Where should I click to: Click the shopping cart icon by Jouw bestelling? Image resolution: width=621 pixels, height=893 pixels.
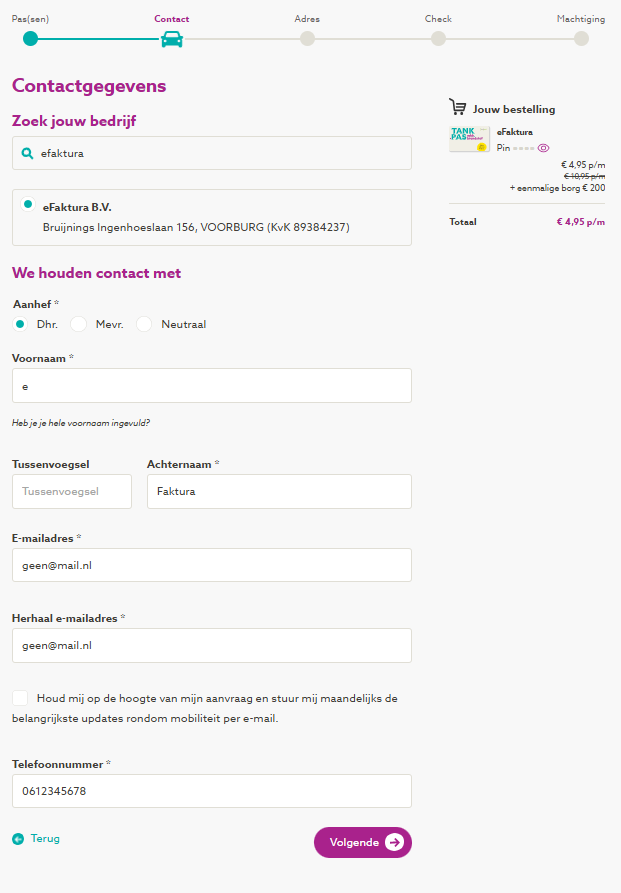point(458,108)
